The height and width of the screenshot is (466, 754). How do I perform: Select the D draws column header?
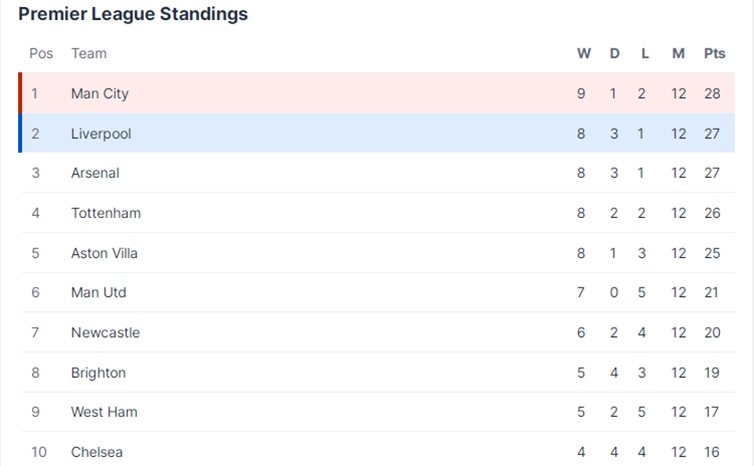pyautogui.click(x=615, y=53)
